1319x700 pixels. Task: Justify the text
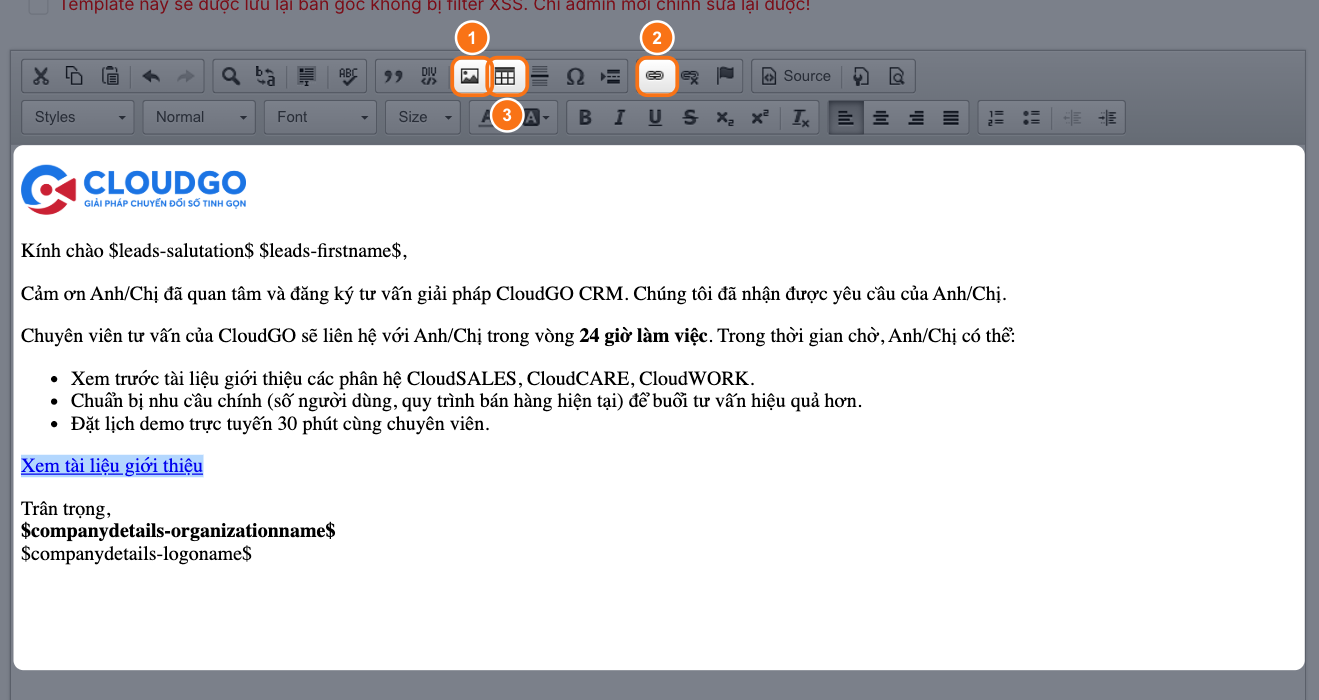[x=951, y=117]
